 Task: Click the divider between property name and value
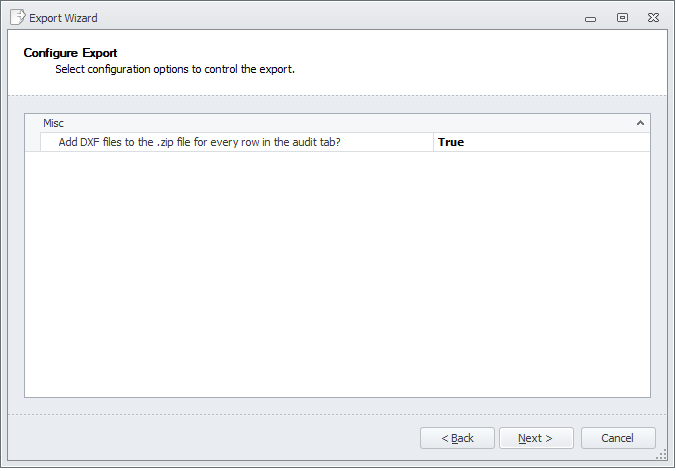(x=434, y=142)
